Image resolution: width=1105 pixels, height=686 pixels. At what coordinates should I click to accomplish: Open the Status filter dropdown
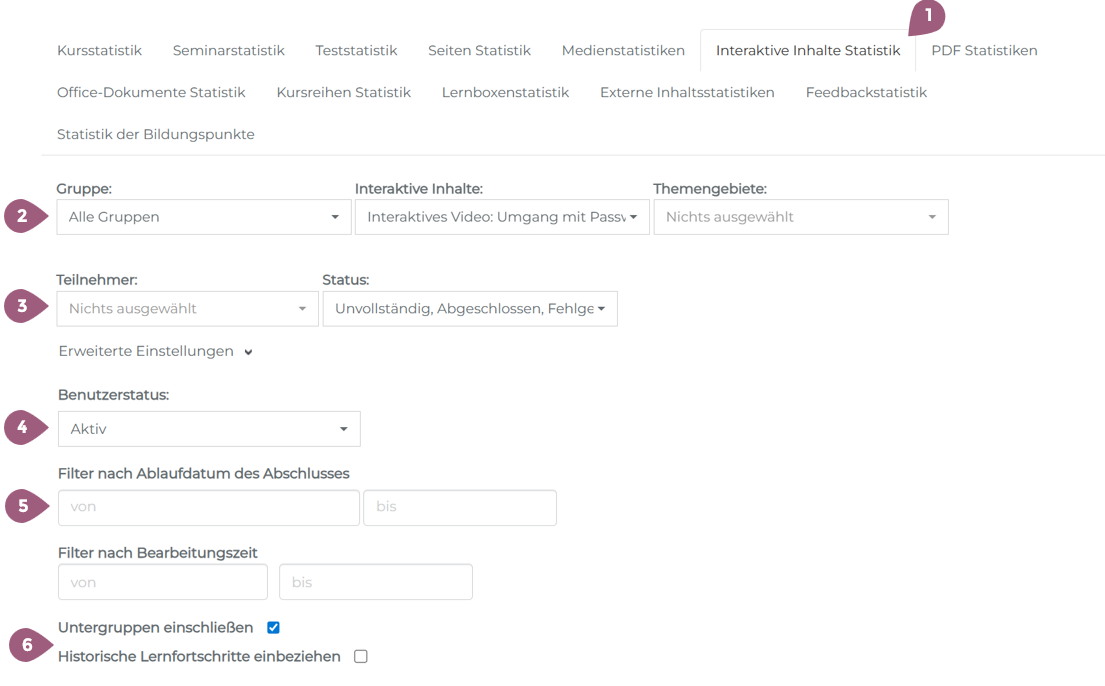[x=470, y=309]
